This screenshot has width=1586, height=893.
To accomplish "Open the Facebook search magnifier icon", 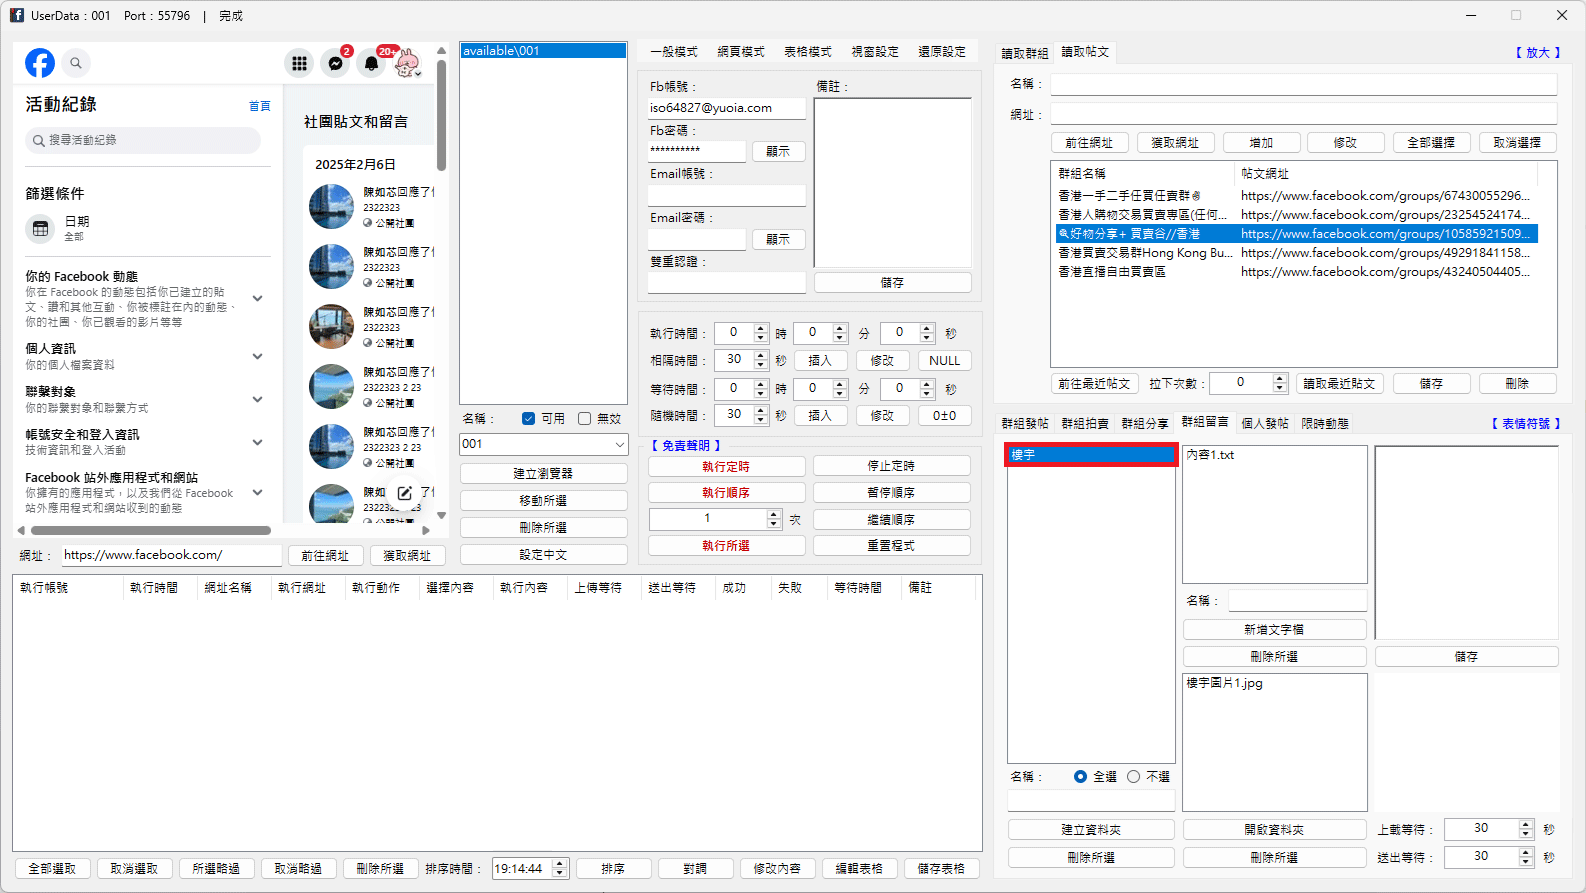I will pyautogui.click(x=76, y=63).
